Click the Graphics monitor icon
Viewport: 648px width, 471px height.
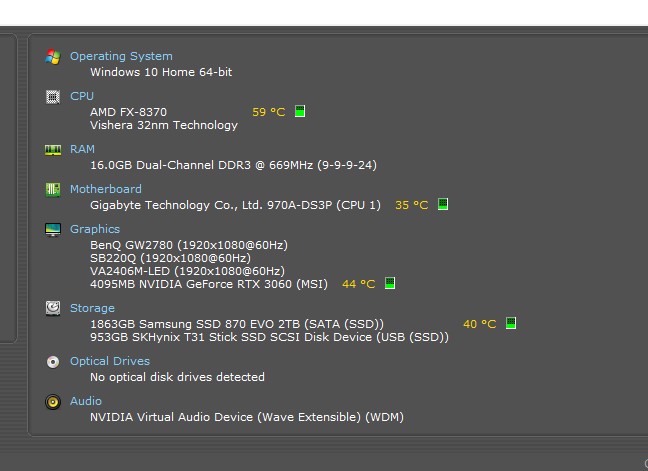pyautogui.click(x=53, y=230)
